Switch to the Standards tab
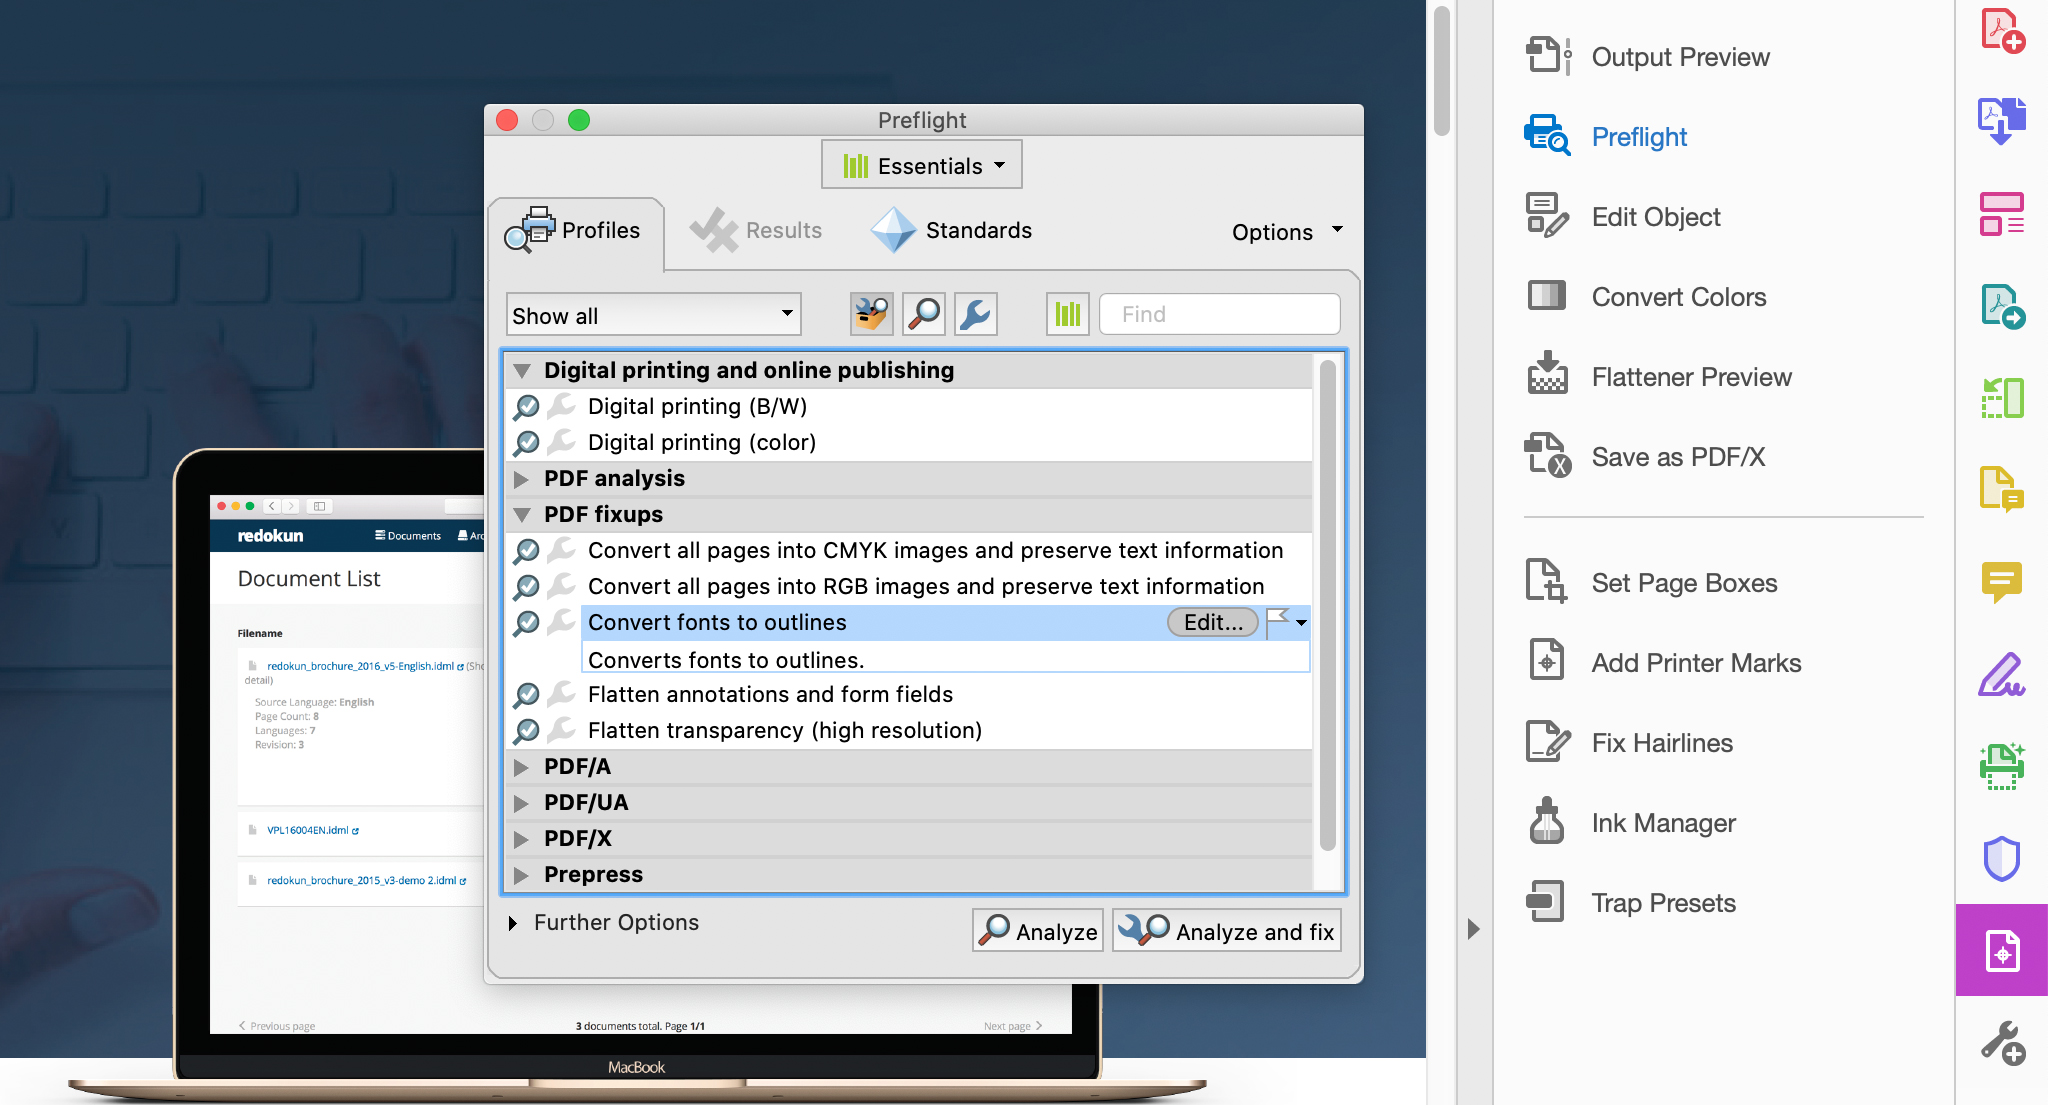 click(951, 231)
